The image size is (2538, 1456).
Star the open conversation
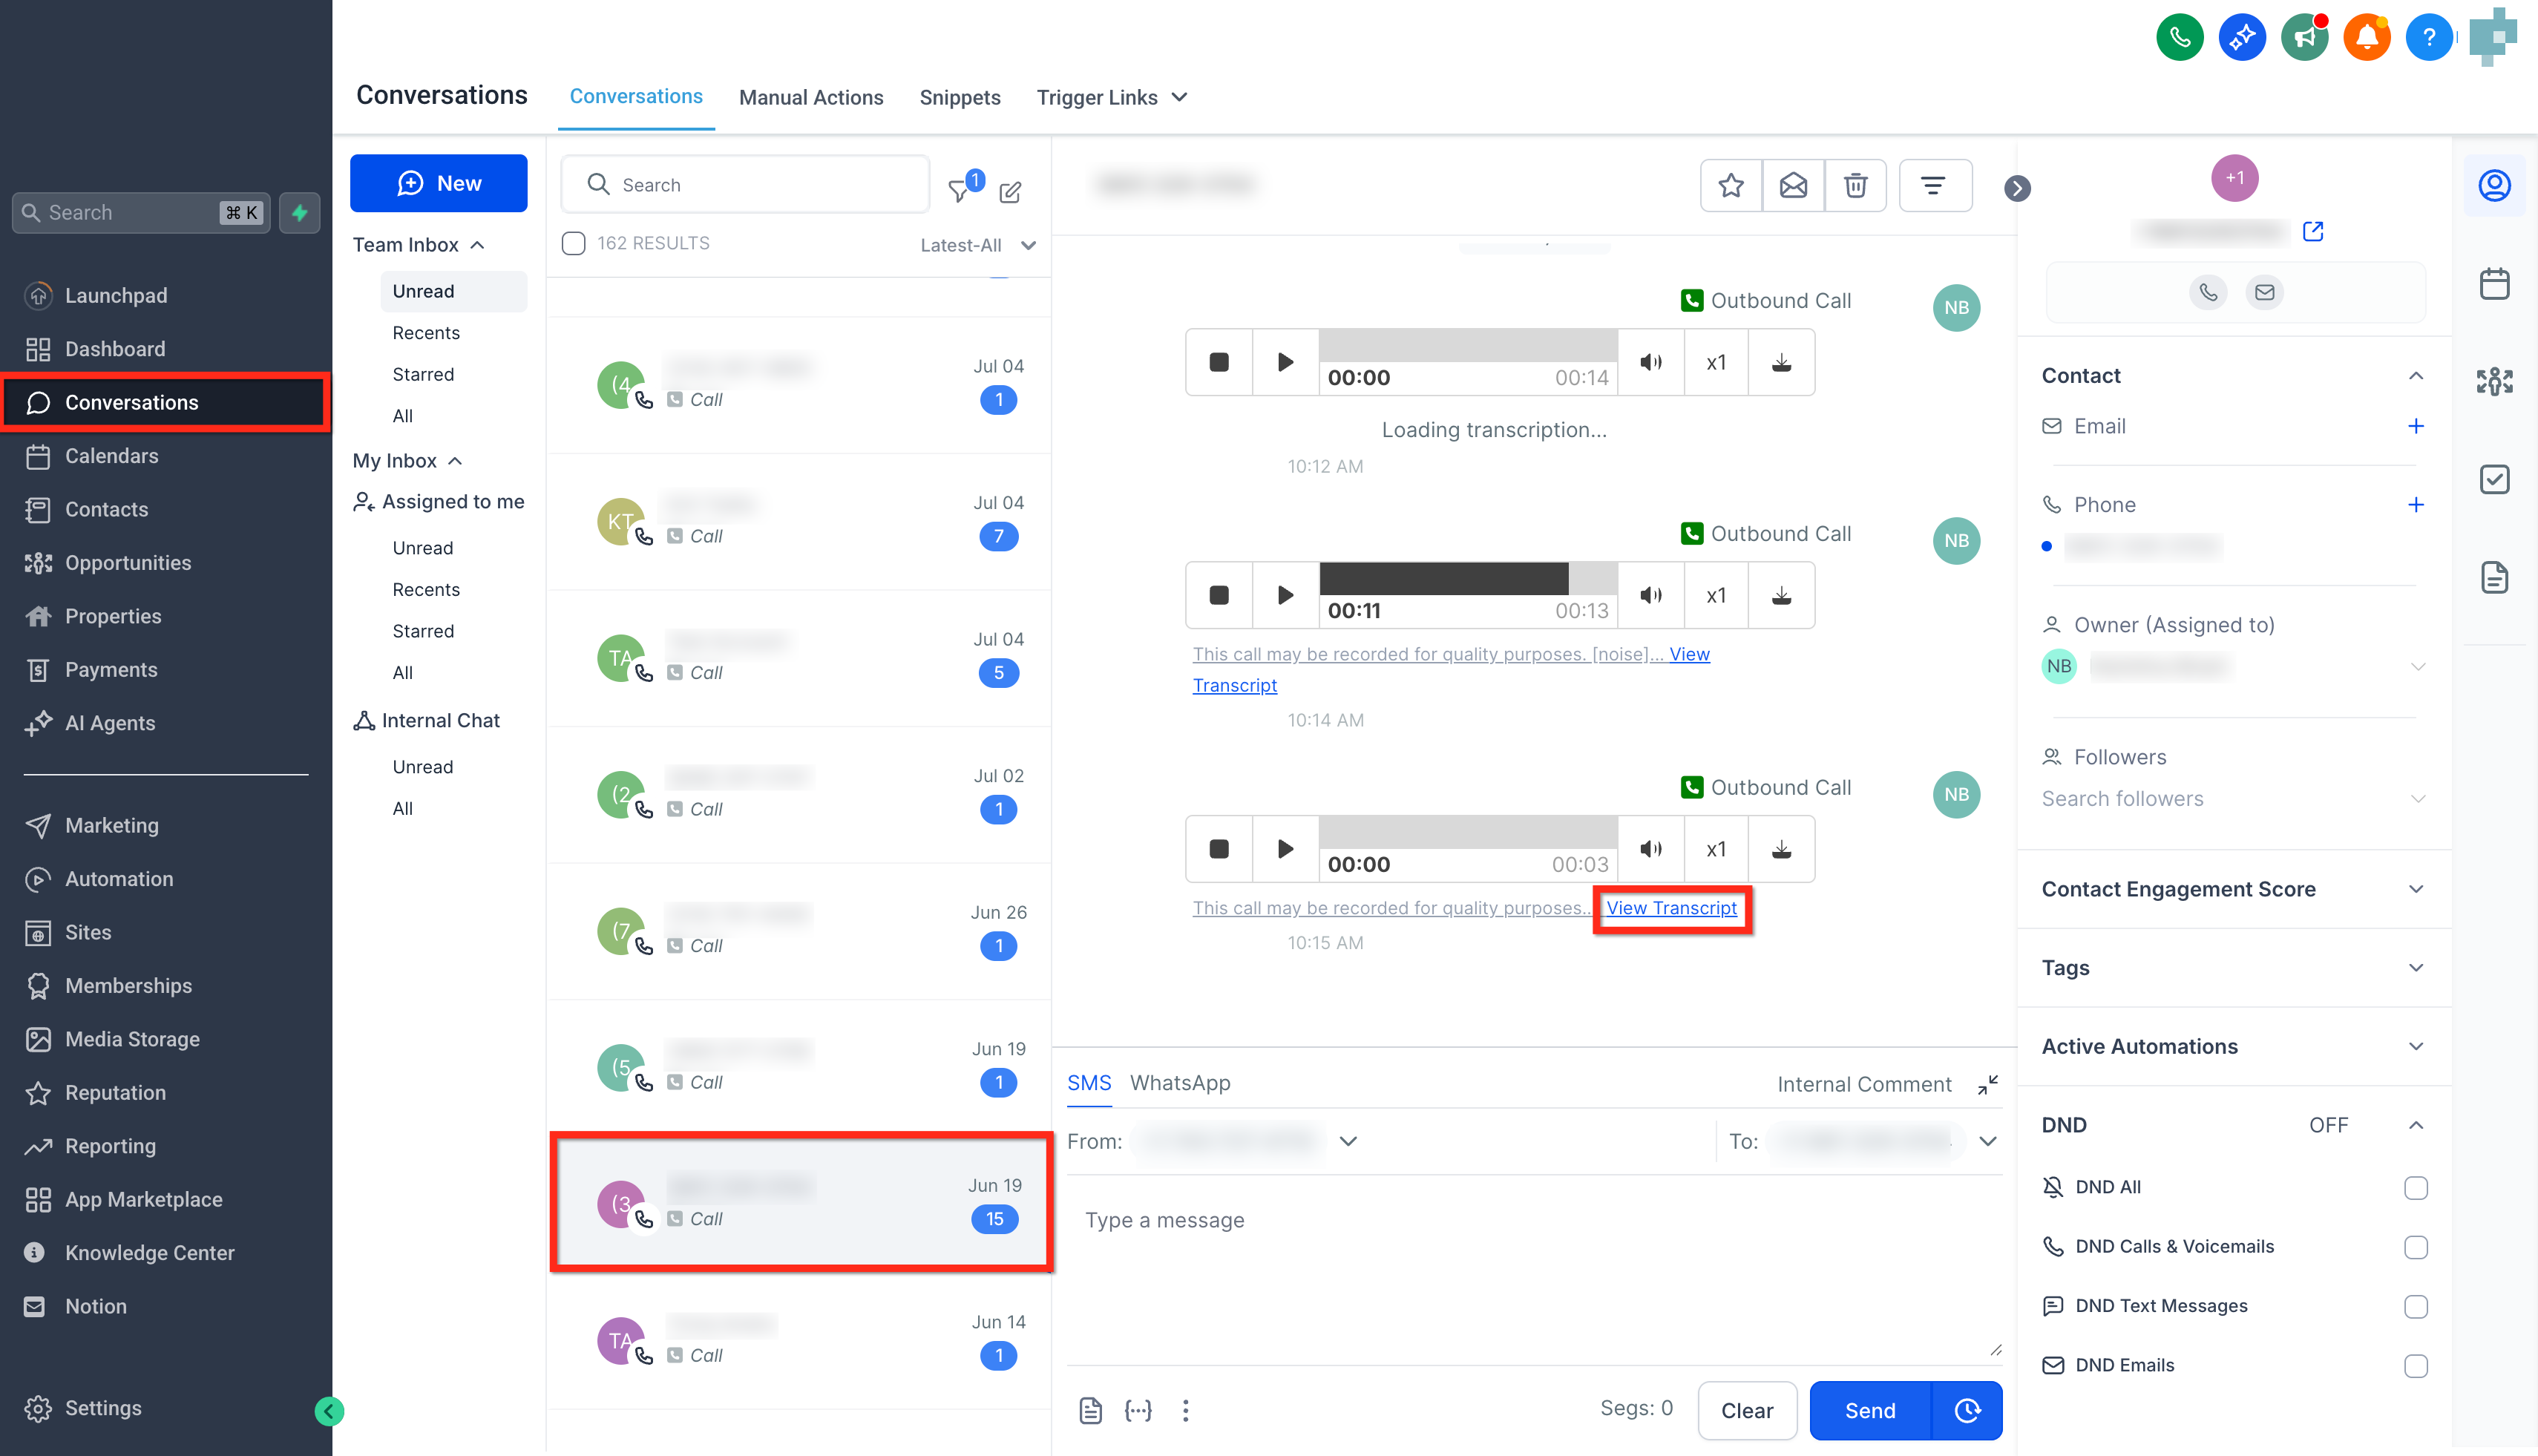pos(1731,185)
